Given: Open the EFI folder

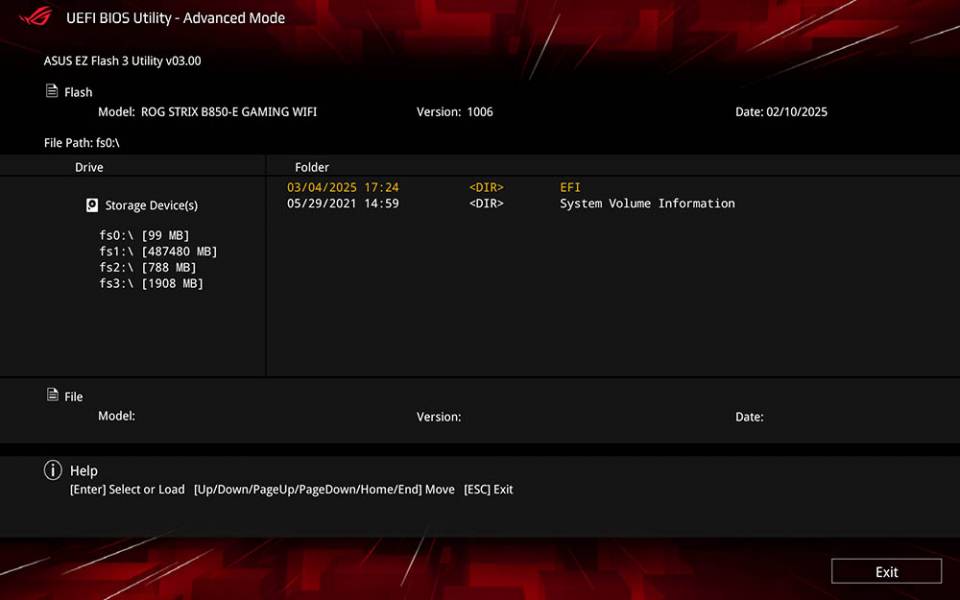Looking at the screenshot, I should click(x=570, y=187).
